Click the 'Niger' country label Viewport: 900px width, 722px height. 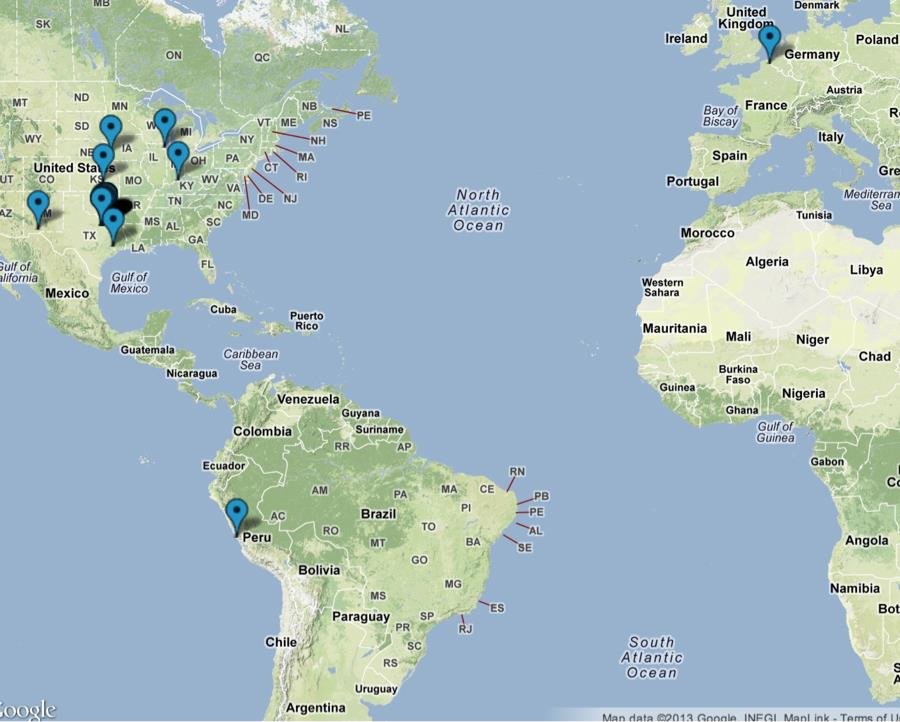point(812,340)
